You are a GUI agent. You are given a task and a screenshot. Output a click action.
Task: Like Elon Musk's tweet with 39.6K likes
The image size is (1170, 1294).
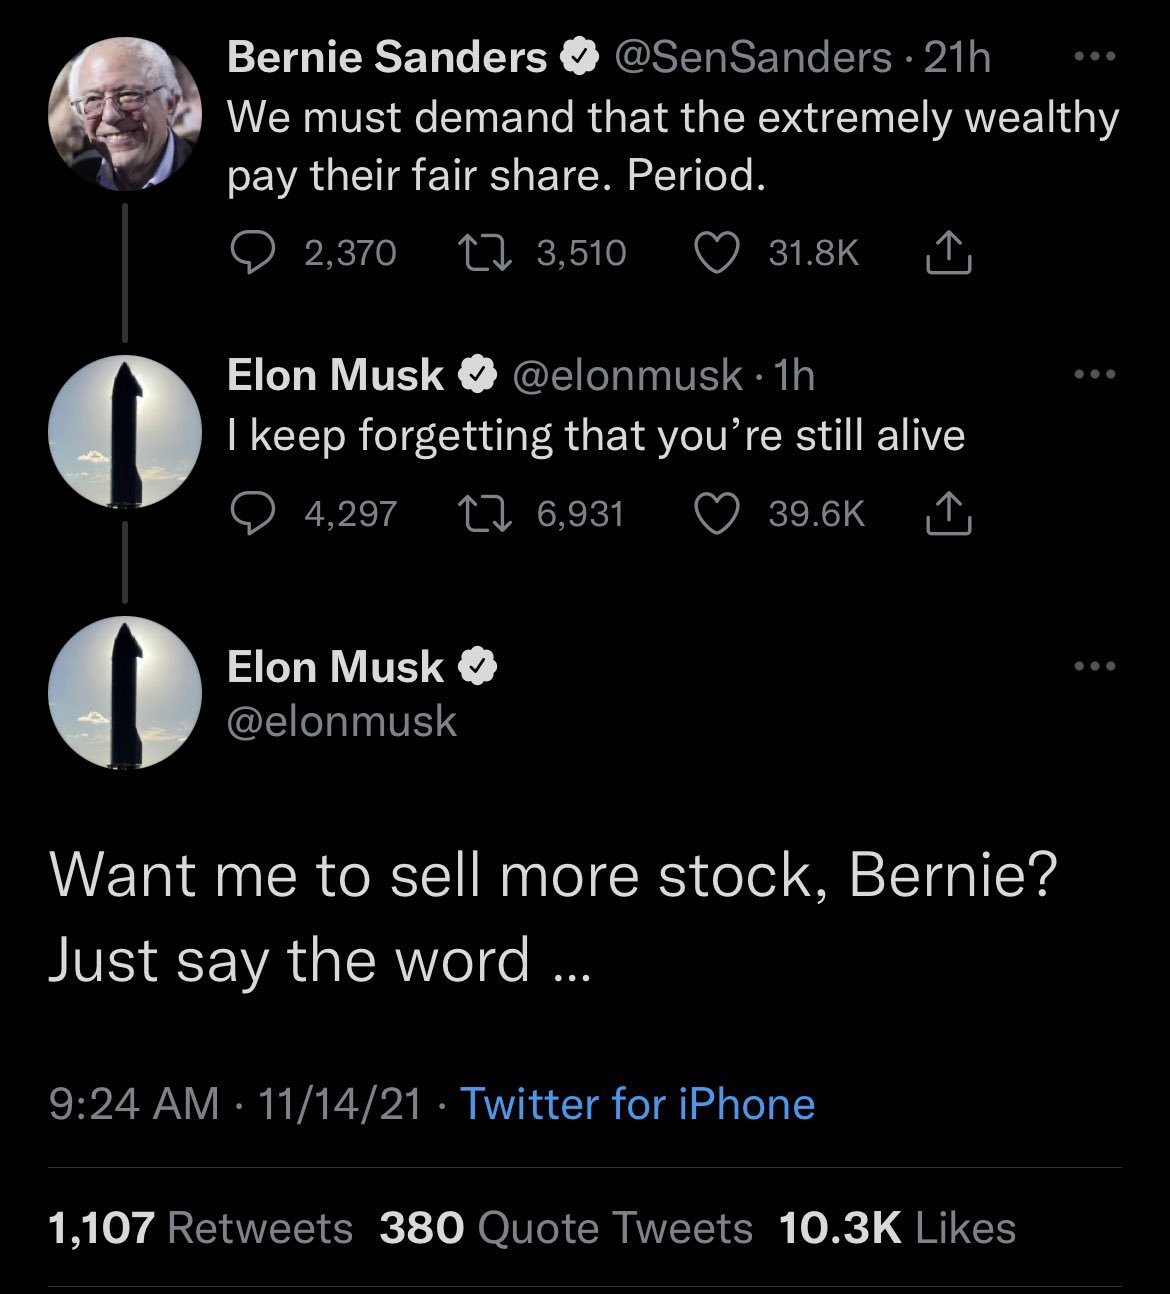tap(715, 514)
